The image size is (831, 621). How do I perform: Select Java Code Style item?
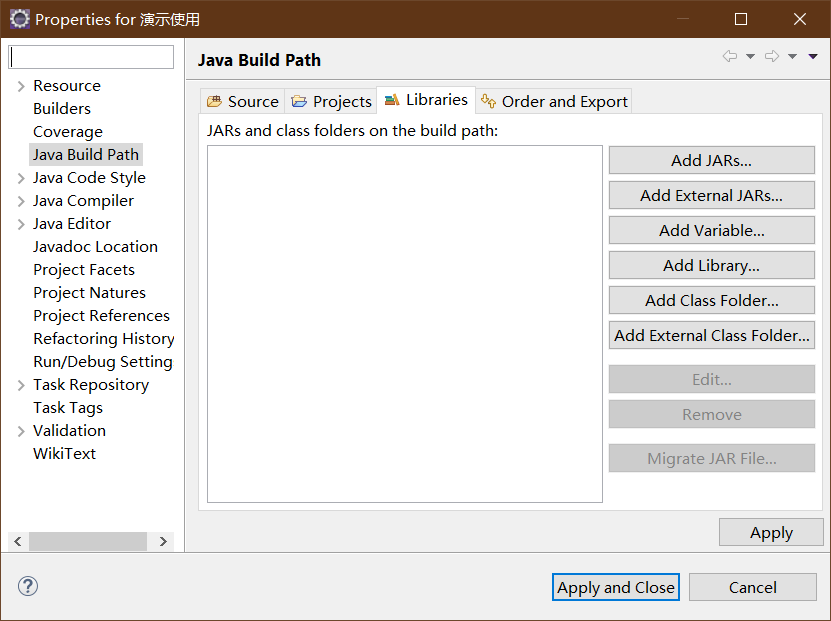pos(89,178)
